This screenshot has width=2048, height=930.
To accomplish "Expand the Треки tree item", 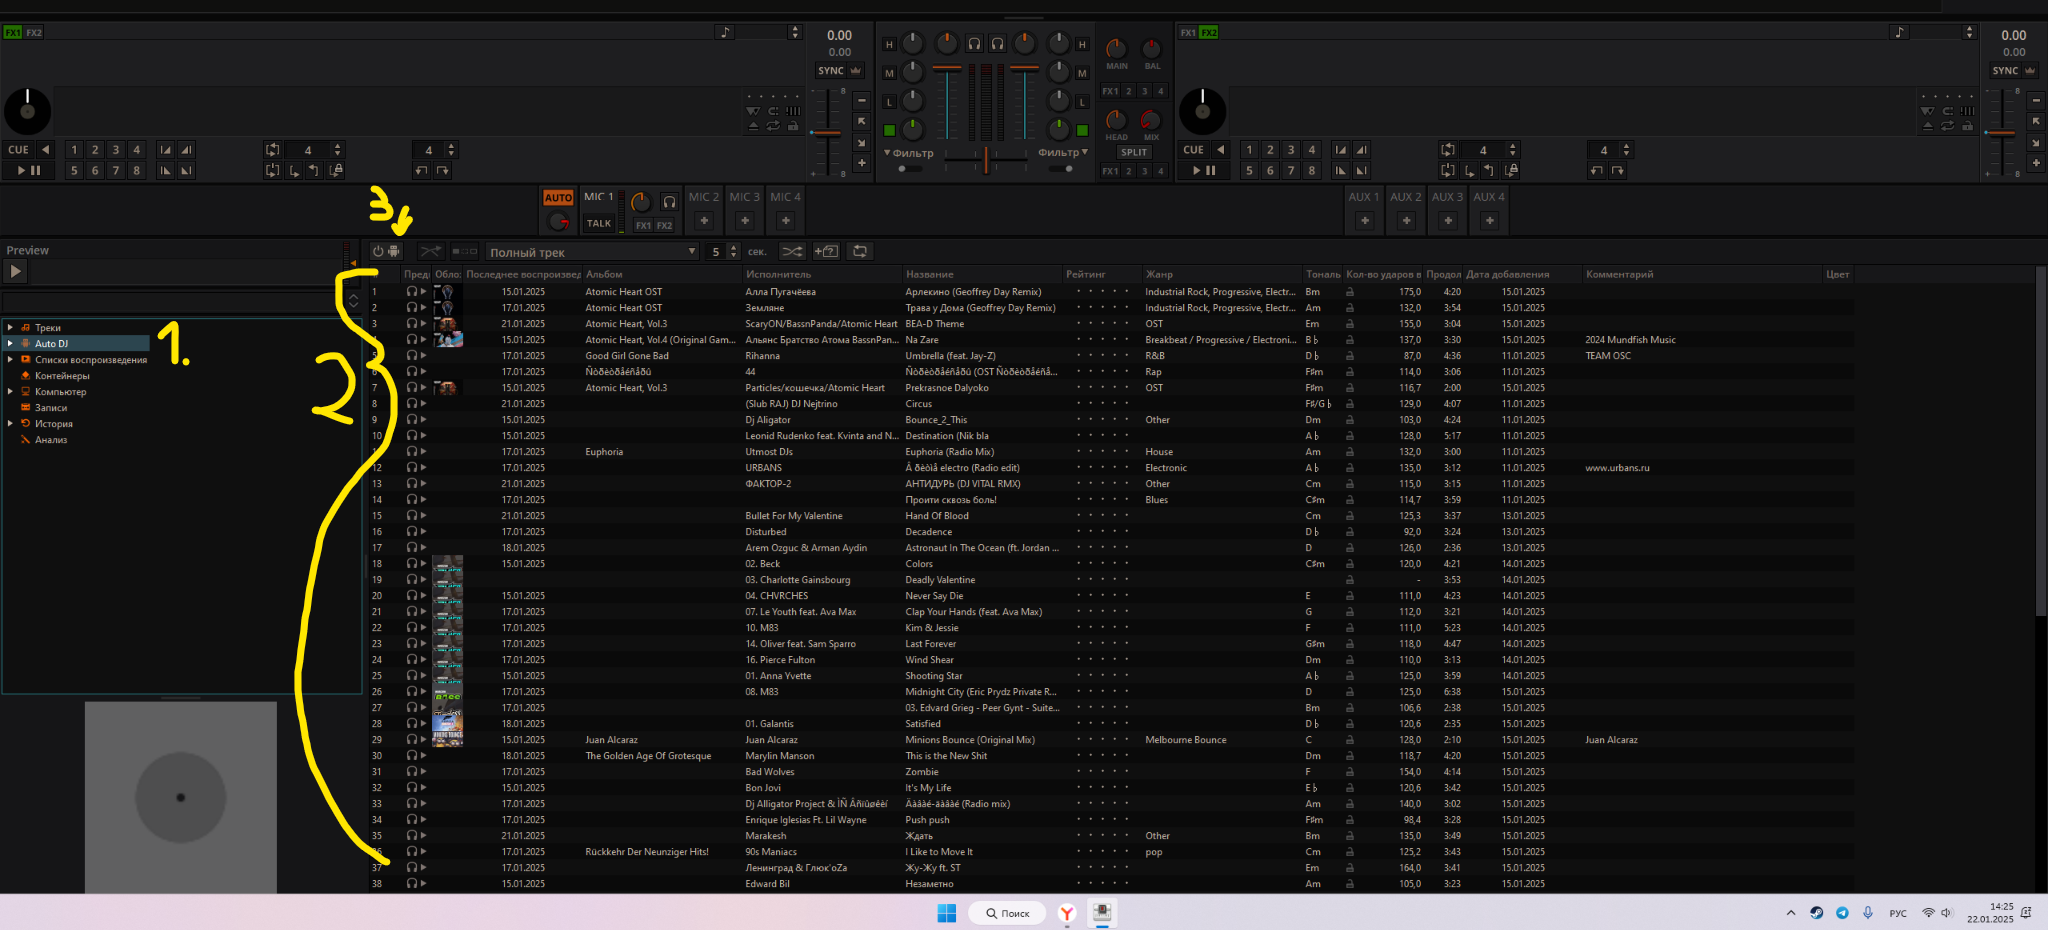I will pos(10,327).
